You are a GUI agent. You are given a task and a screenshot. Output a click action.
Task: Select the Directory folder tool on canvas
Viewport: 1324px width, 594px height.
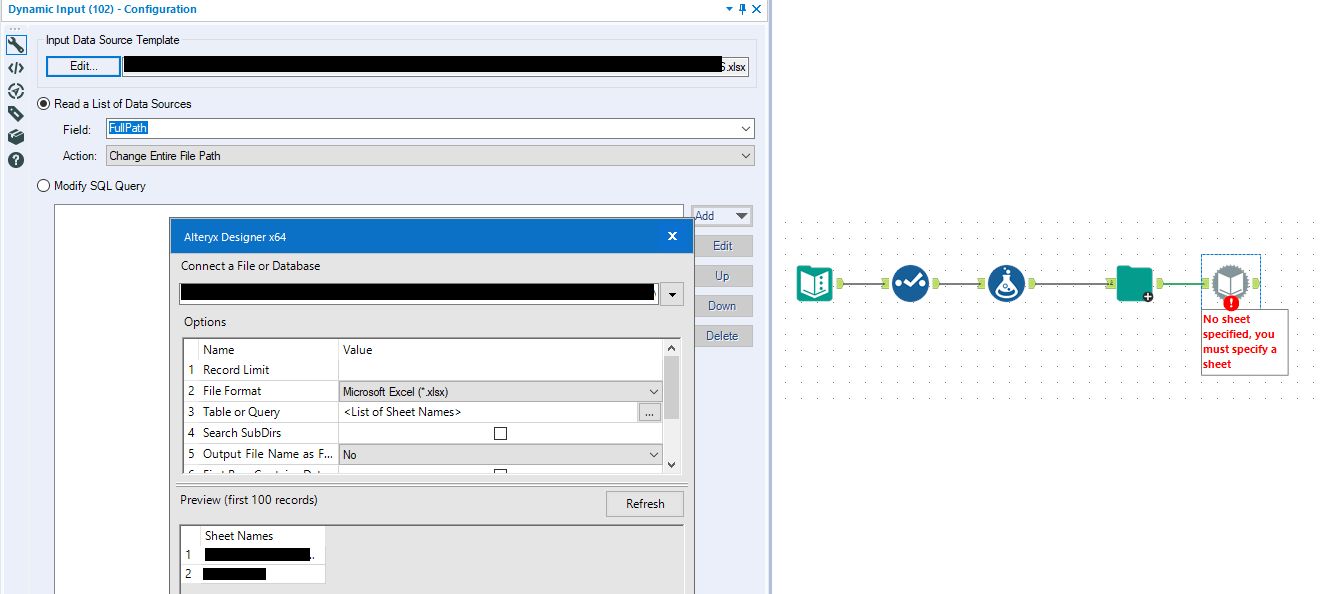(x=1134, y=284)
